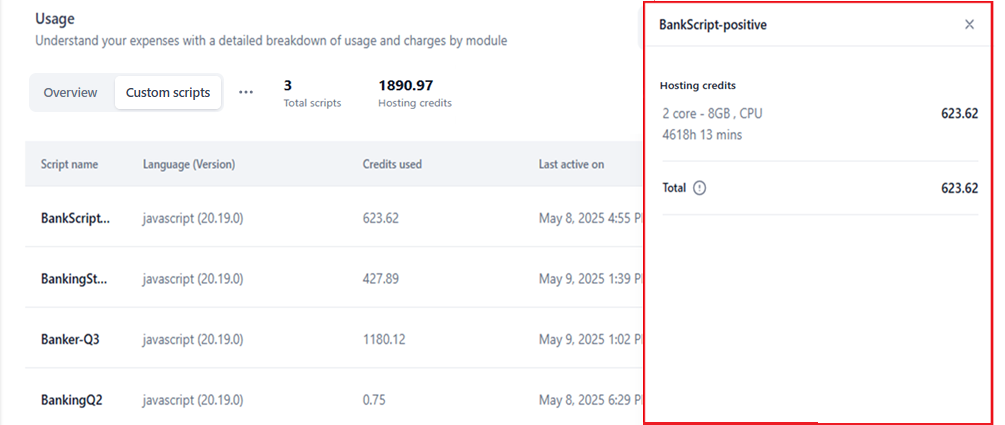The width and height of the screenshot is (1005, 425).
Task: Sort by the Script name column header
Action: (x=69, y=165)
